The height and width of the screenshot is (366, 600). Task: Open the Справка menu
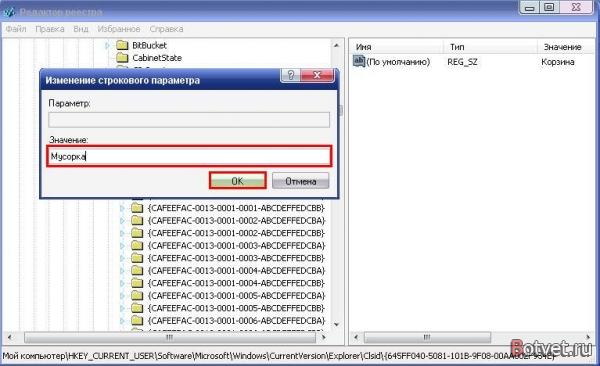[166, 29]
